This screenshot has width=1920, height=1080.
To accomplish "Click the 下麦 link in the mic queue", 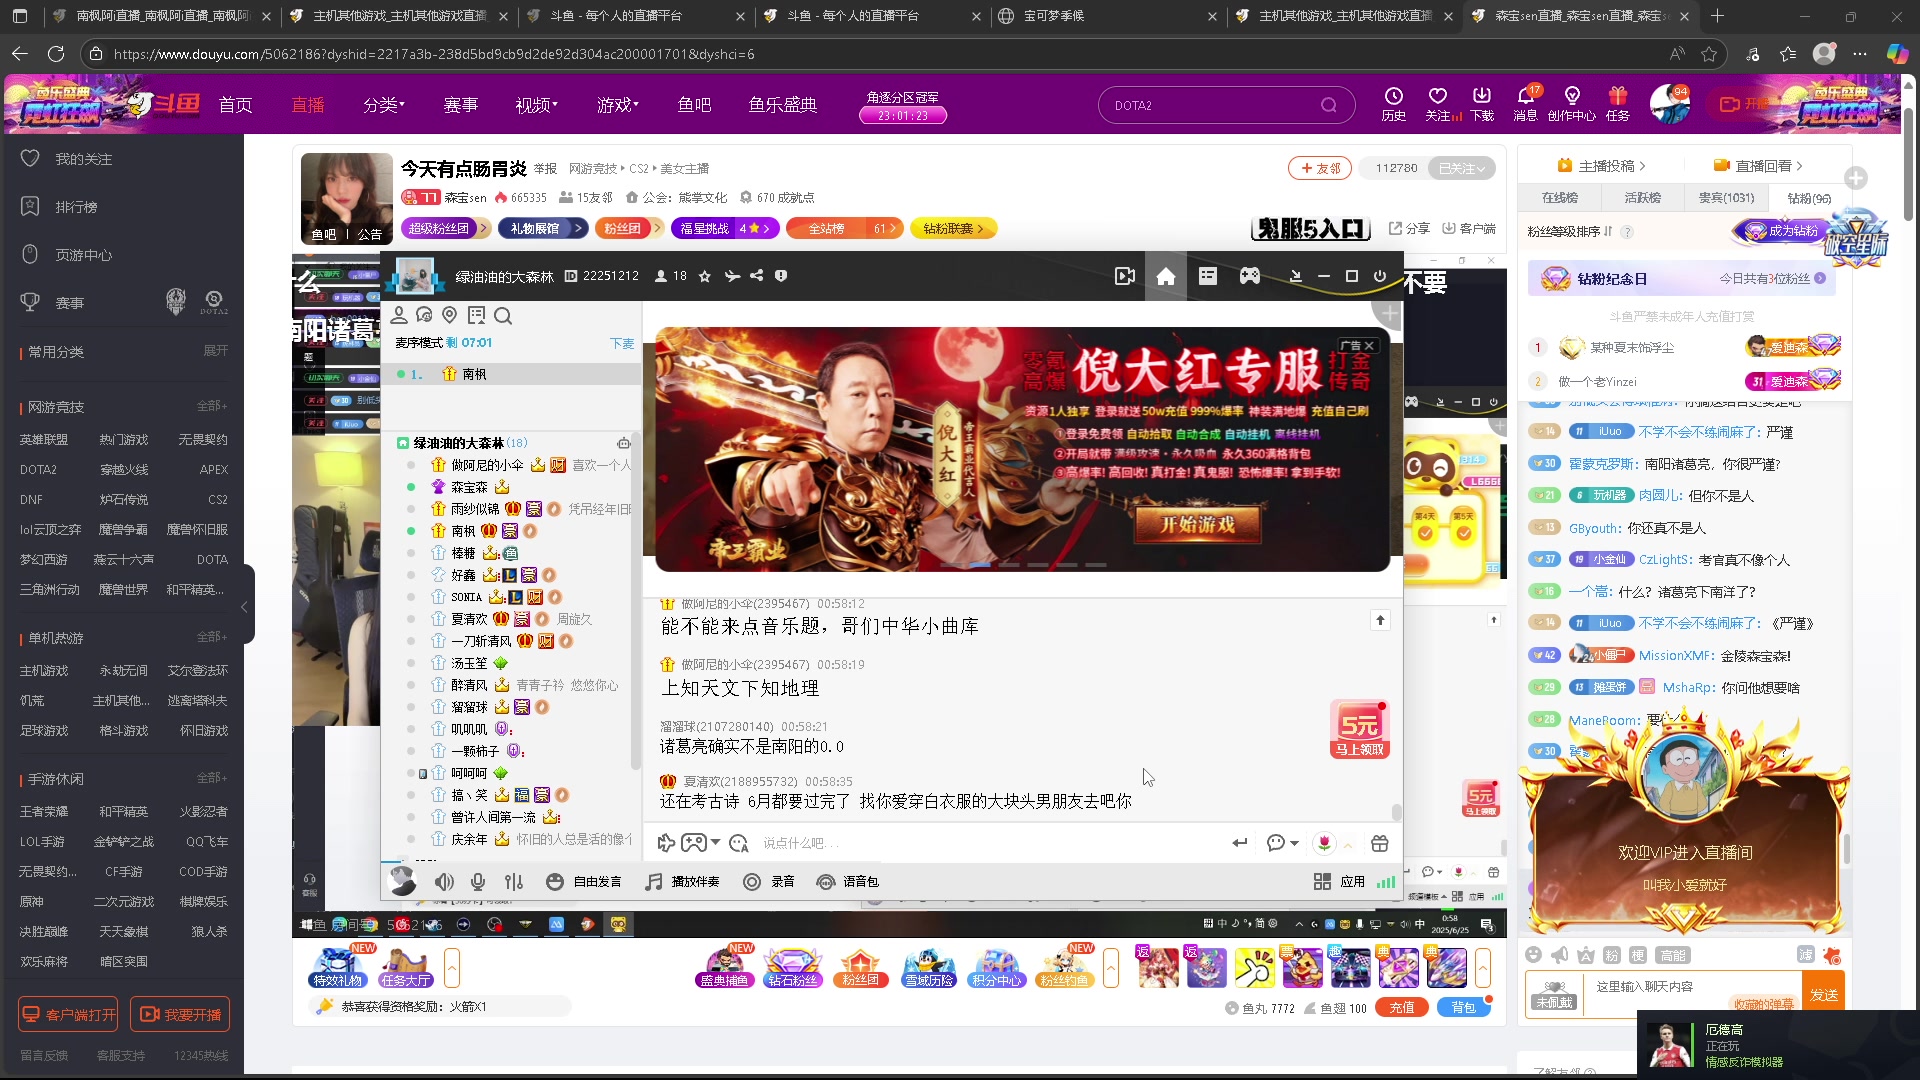I will (622, 343).
